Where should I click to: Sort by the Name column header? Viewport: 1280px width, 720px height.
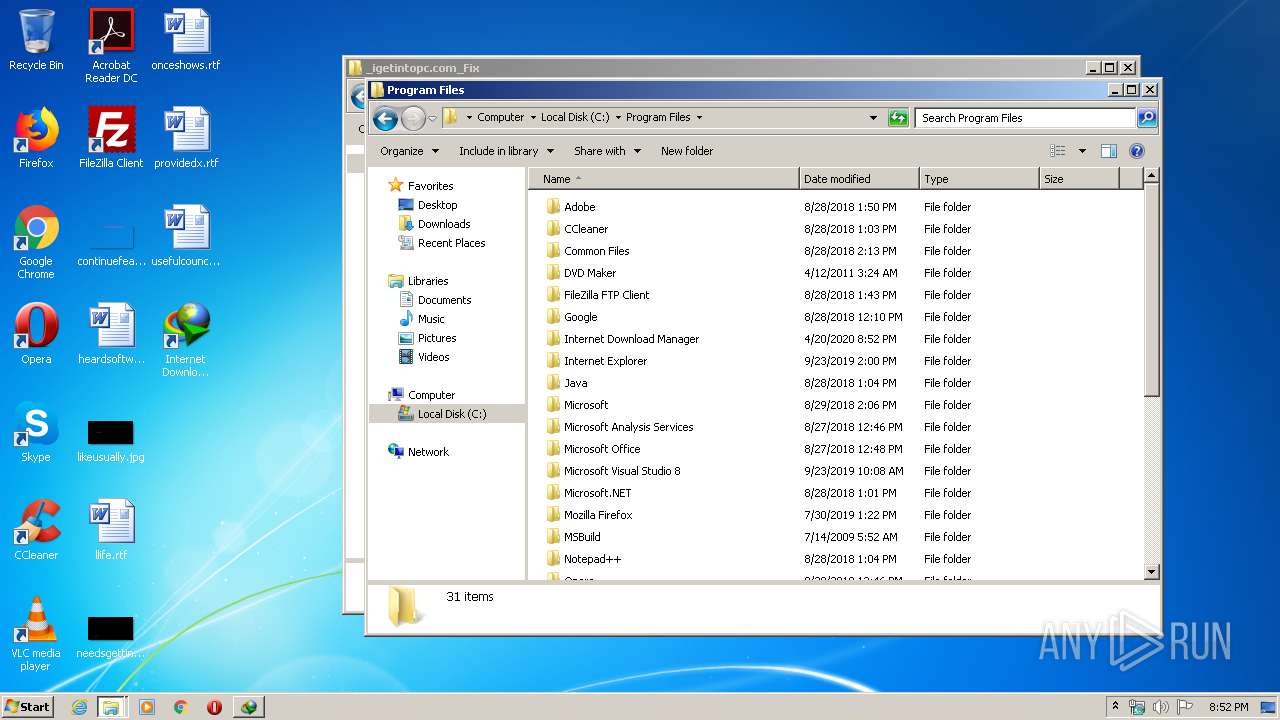[663, 179]
